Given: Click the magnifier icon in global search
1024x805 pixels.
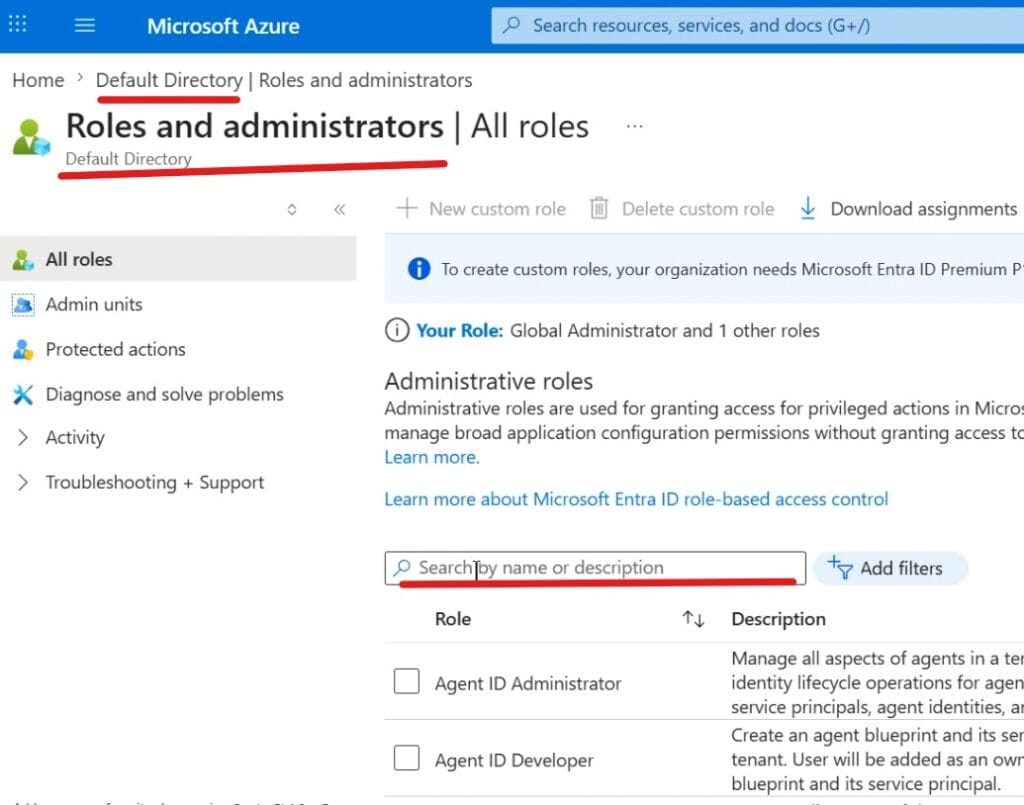Looking at the screenshot, I should point(511,25).
